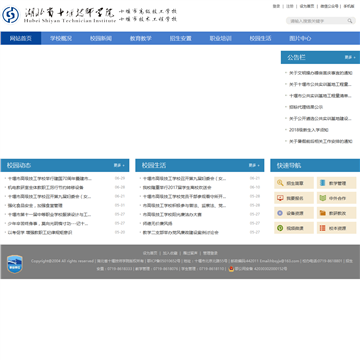
Task: Click 我要报名 red monitor icon
Action: [280, 198]
